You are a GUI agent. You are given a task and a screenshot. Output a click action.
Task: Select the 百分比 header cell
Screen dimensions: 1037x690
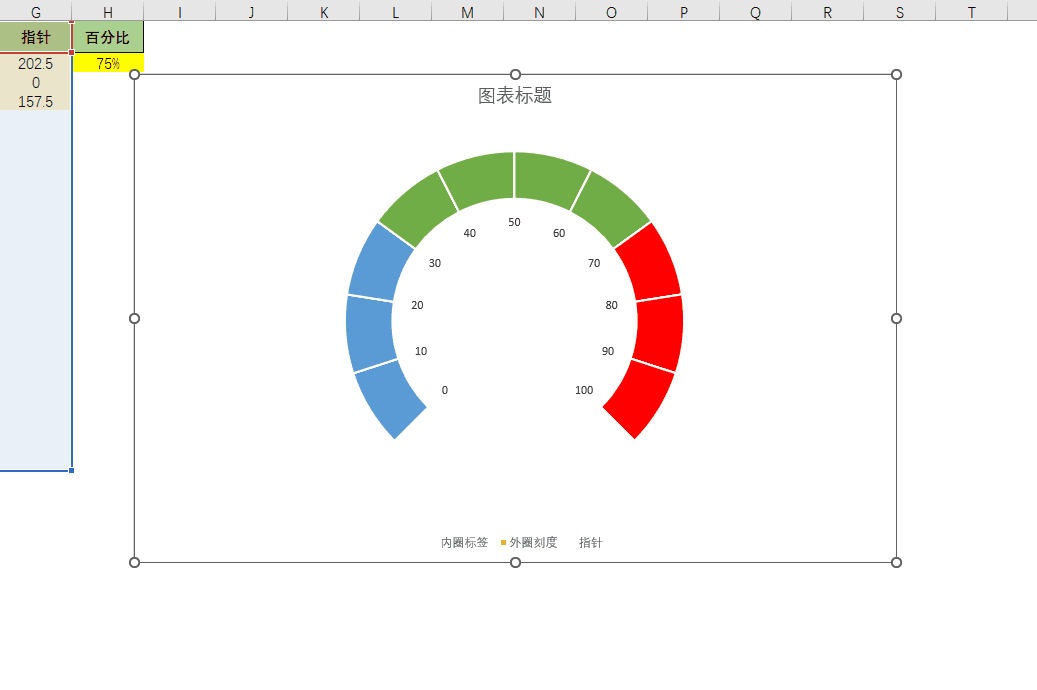point(108,38)
